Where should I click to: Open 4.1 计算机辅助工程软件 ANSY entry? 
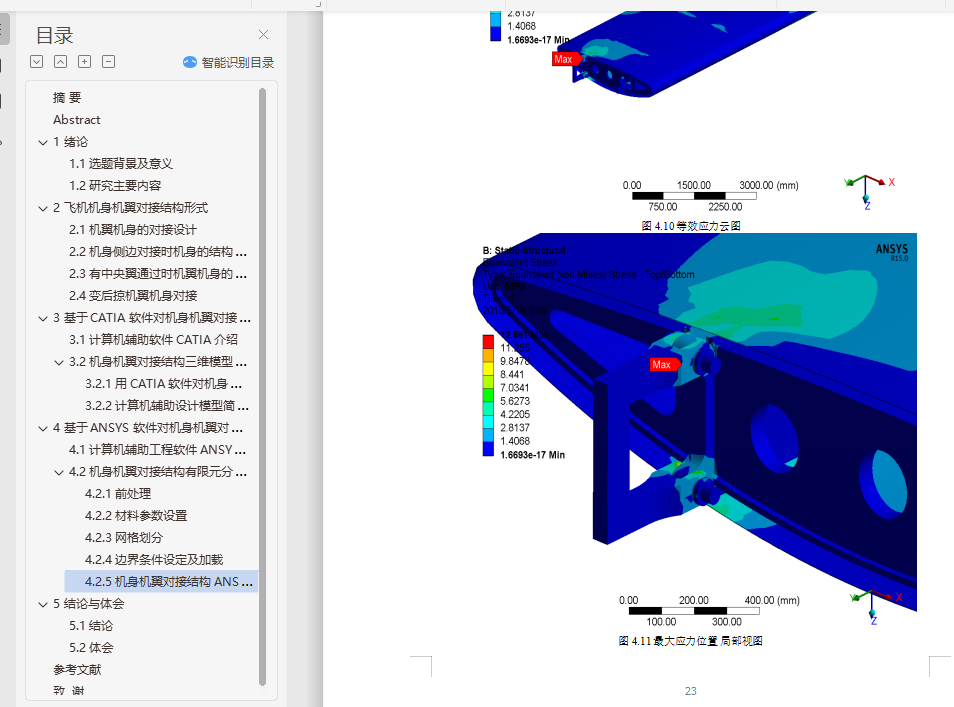coord(158,450)
